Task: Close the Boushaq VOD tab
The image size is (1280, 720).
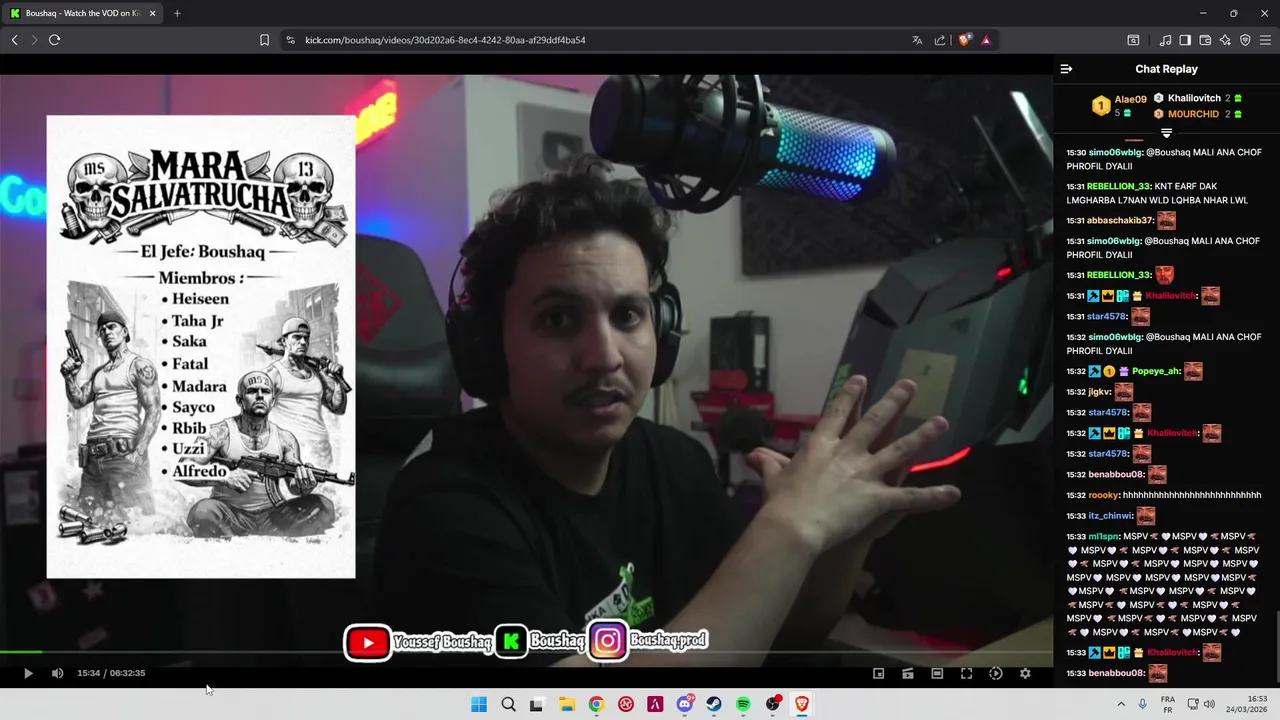Action: 152,13
